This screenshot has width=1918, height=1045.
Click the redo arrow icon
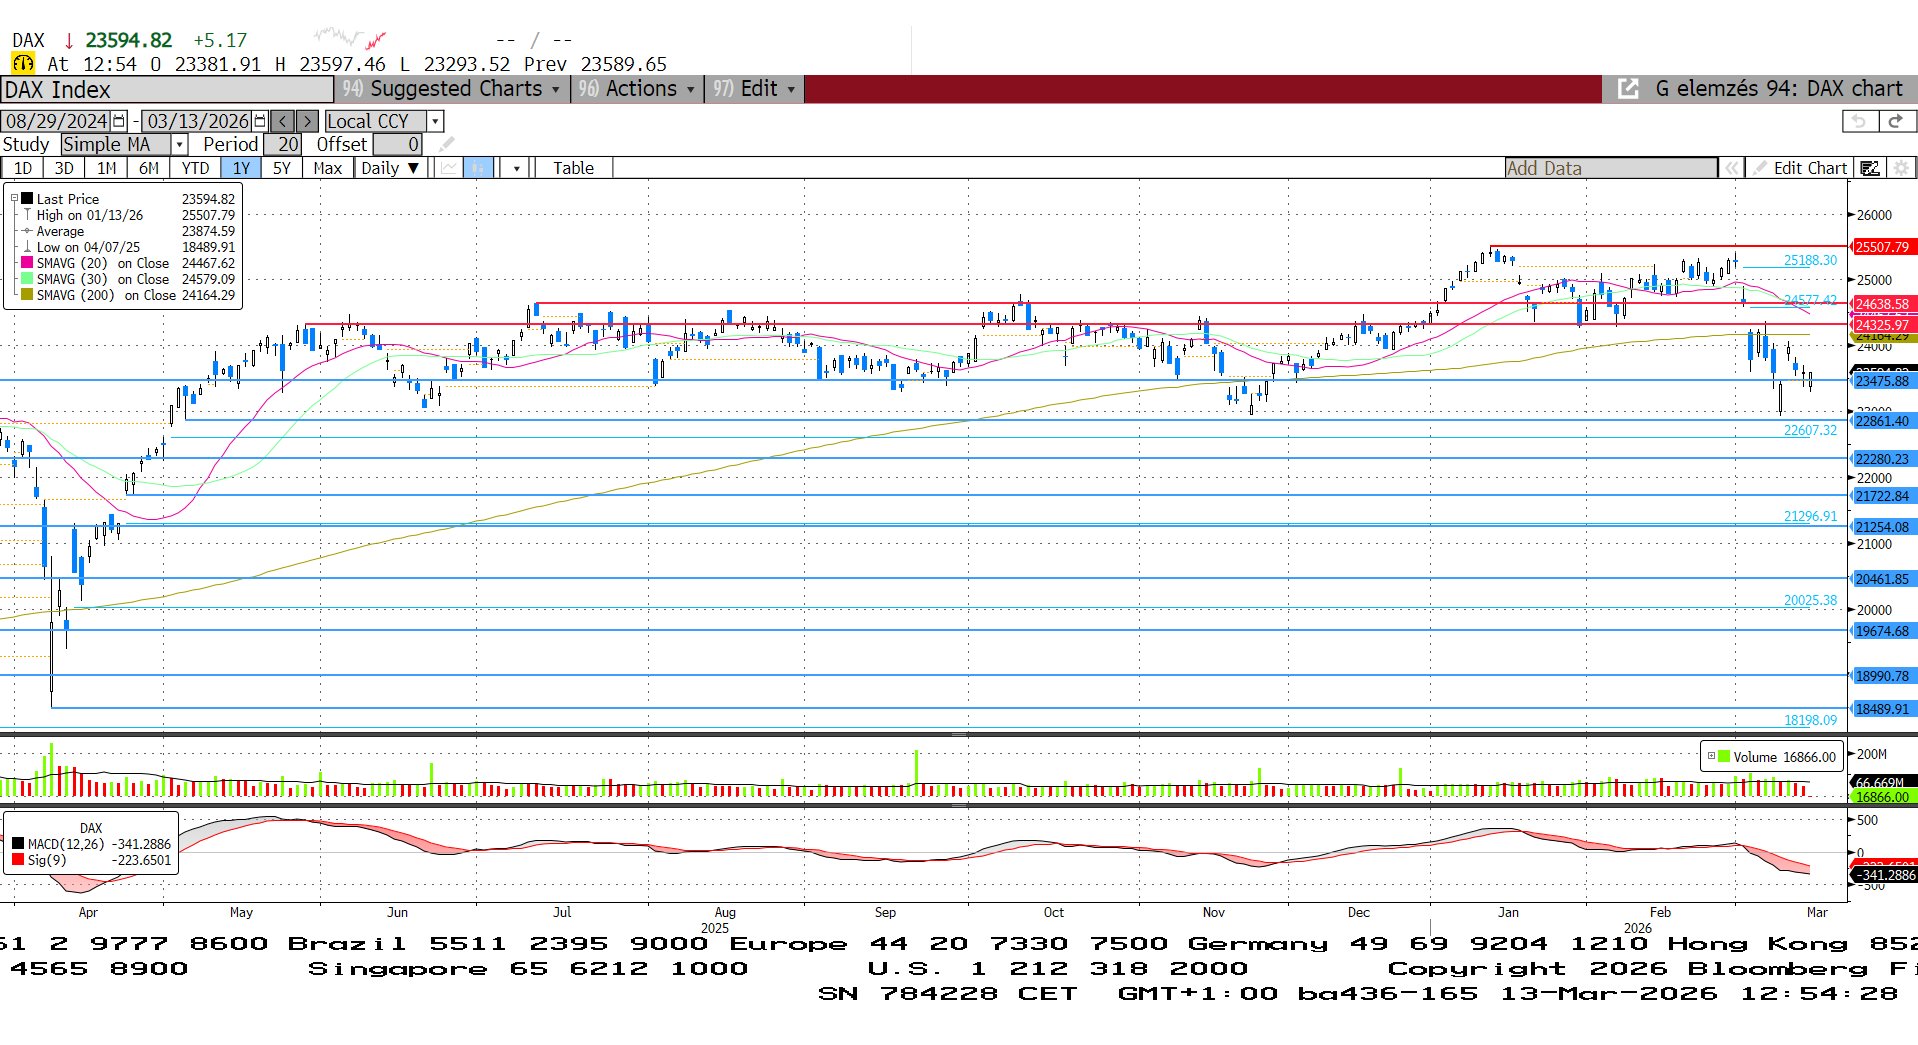point(1895,121)
